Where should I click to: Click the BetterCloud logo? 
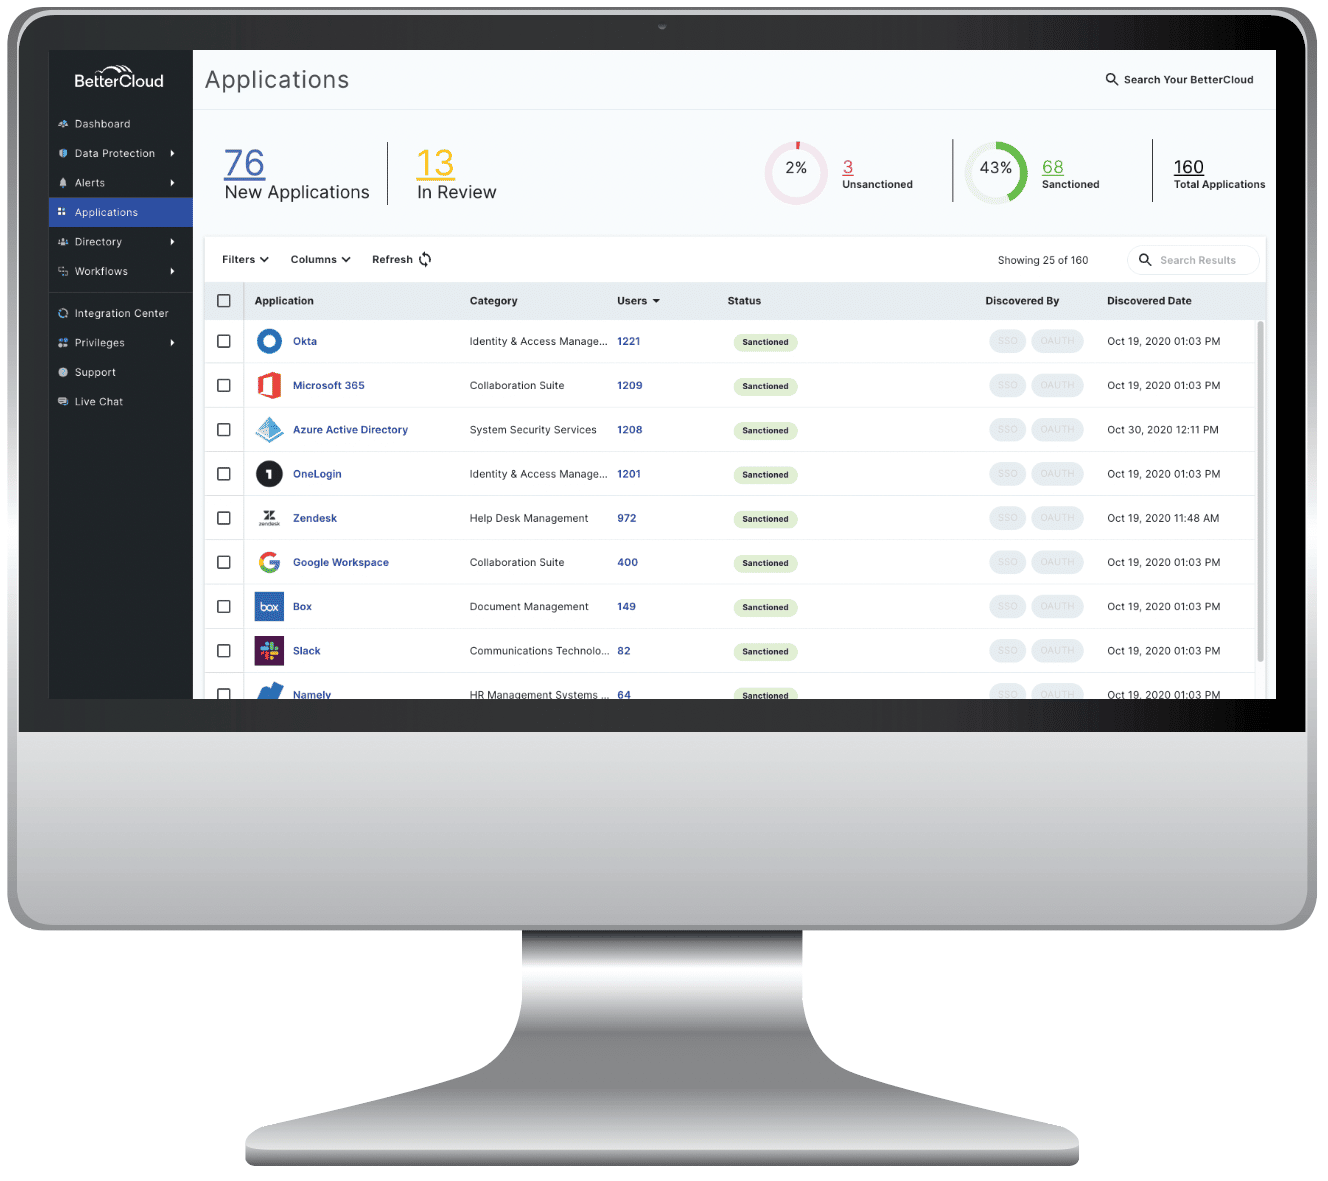pos(119,79)
